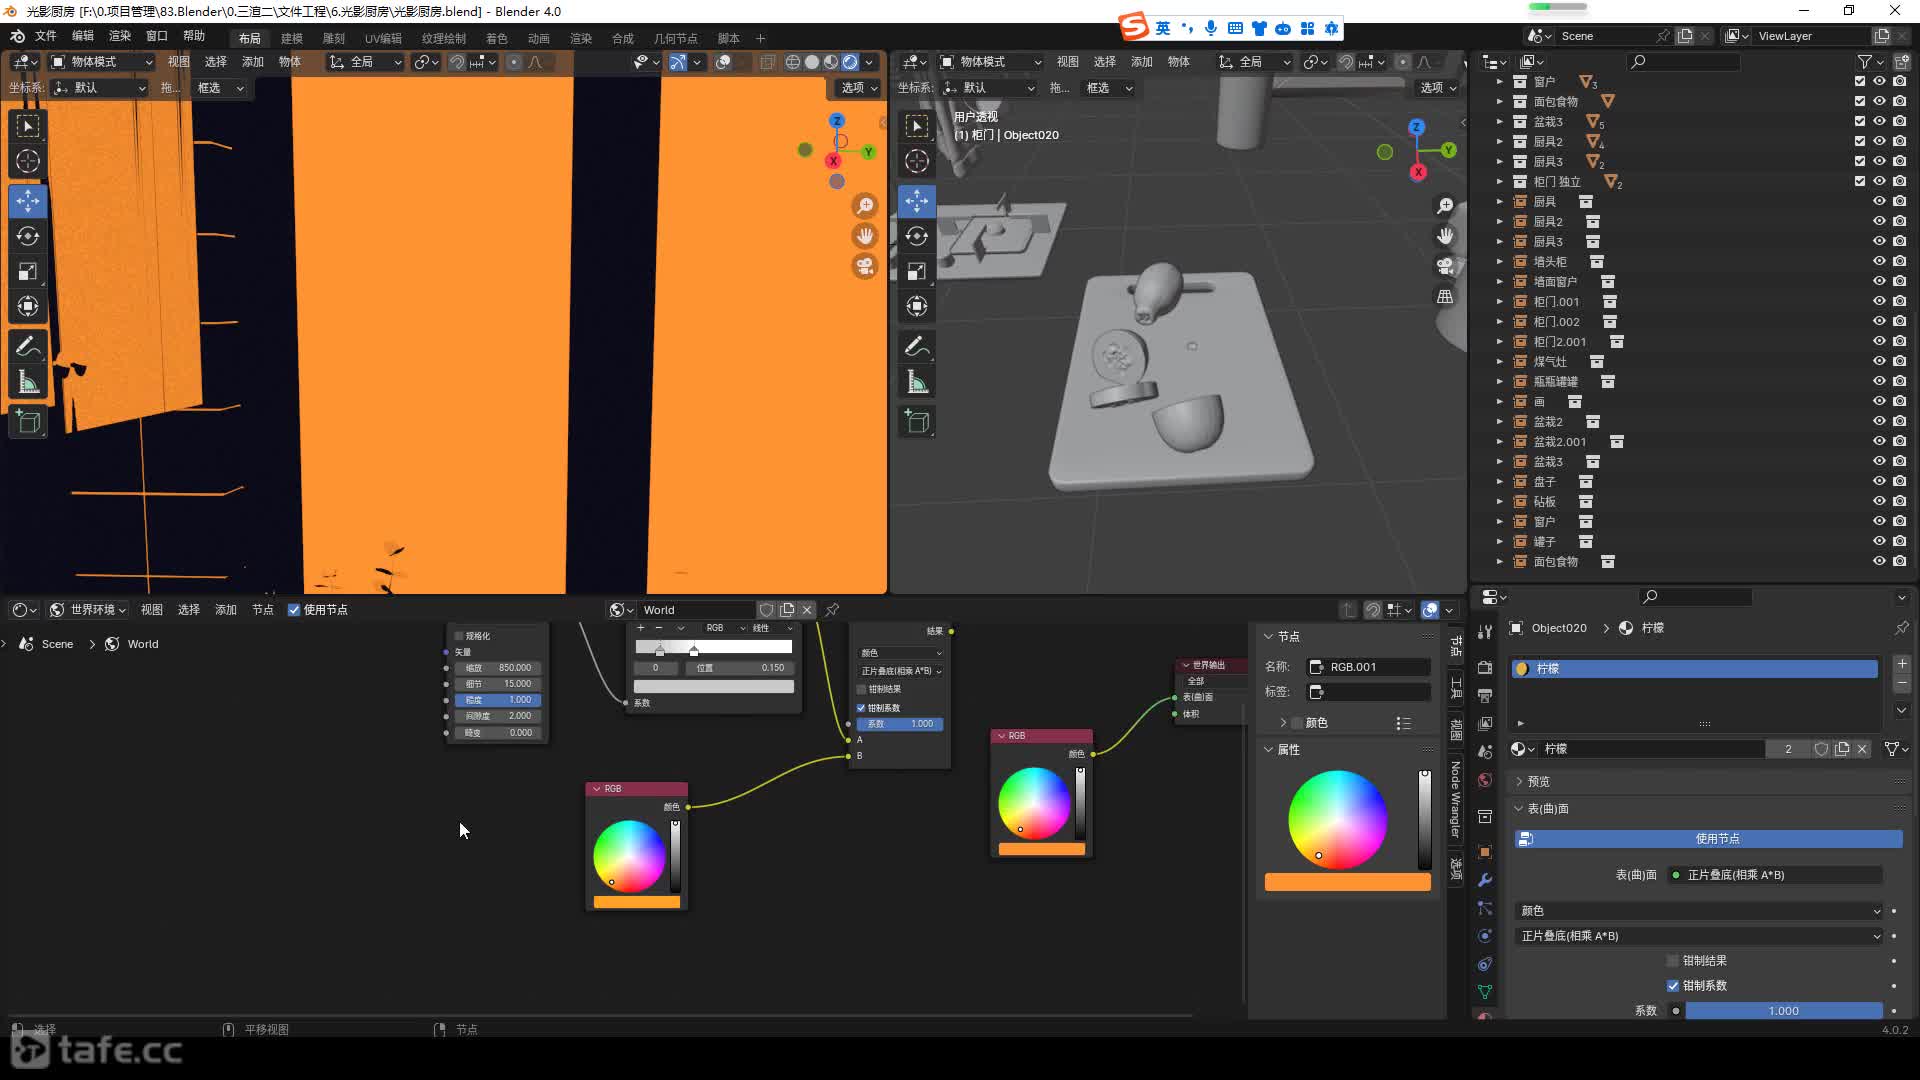This screenshot has width=1920, height=1080.
Task: Open 添加 menu in node editor header
Action: 226,610
